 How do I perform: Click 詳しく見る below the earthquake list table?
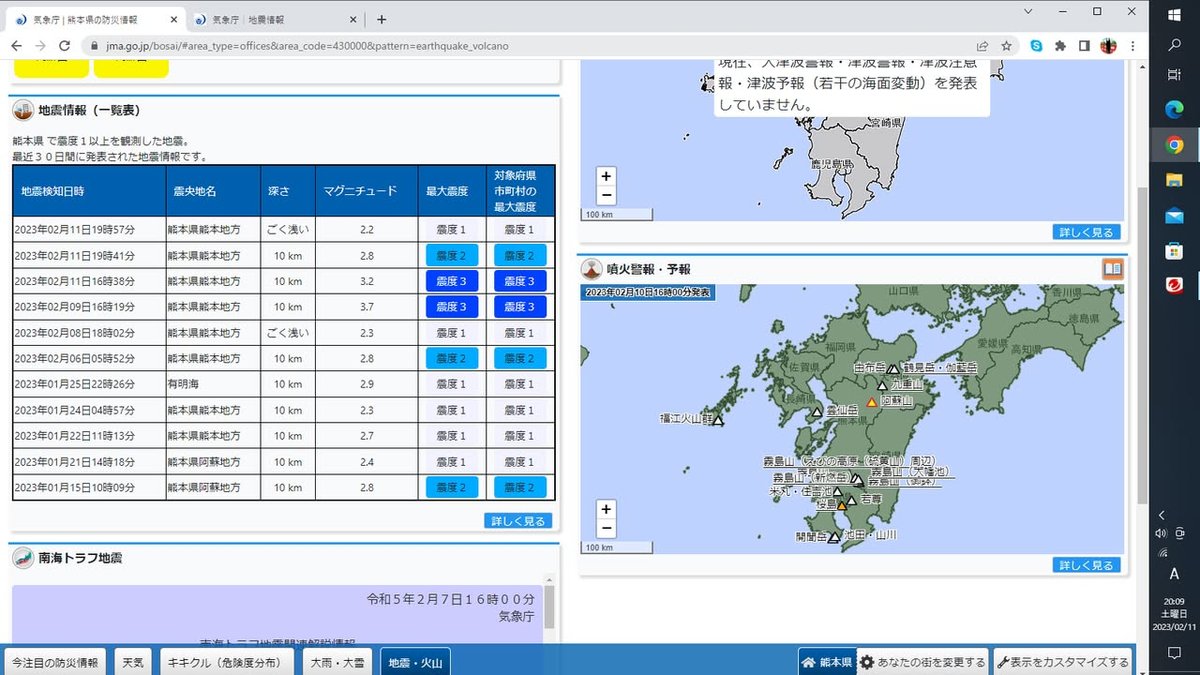click(x=518, y=521)
